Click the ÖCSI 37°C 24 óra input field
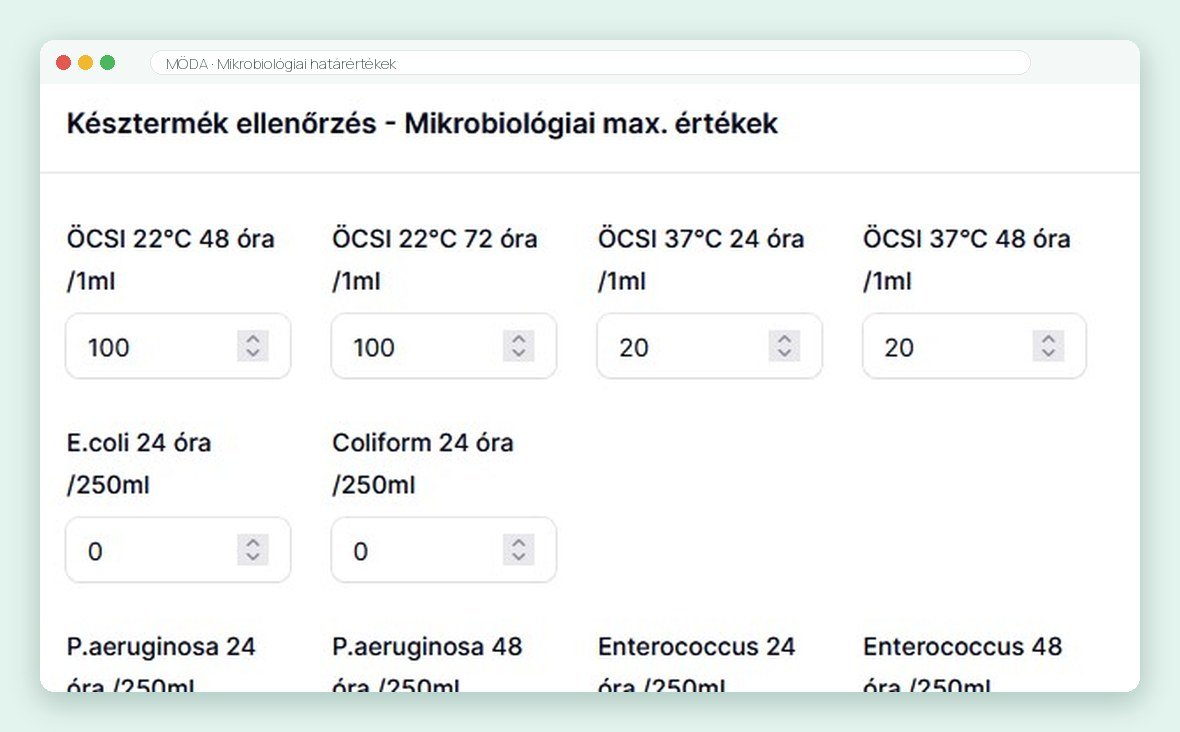1180x732 pixels. coord(710,346)
